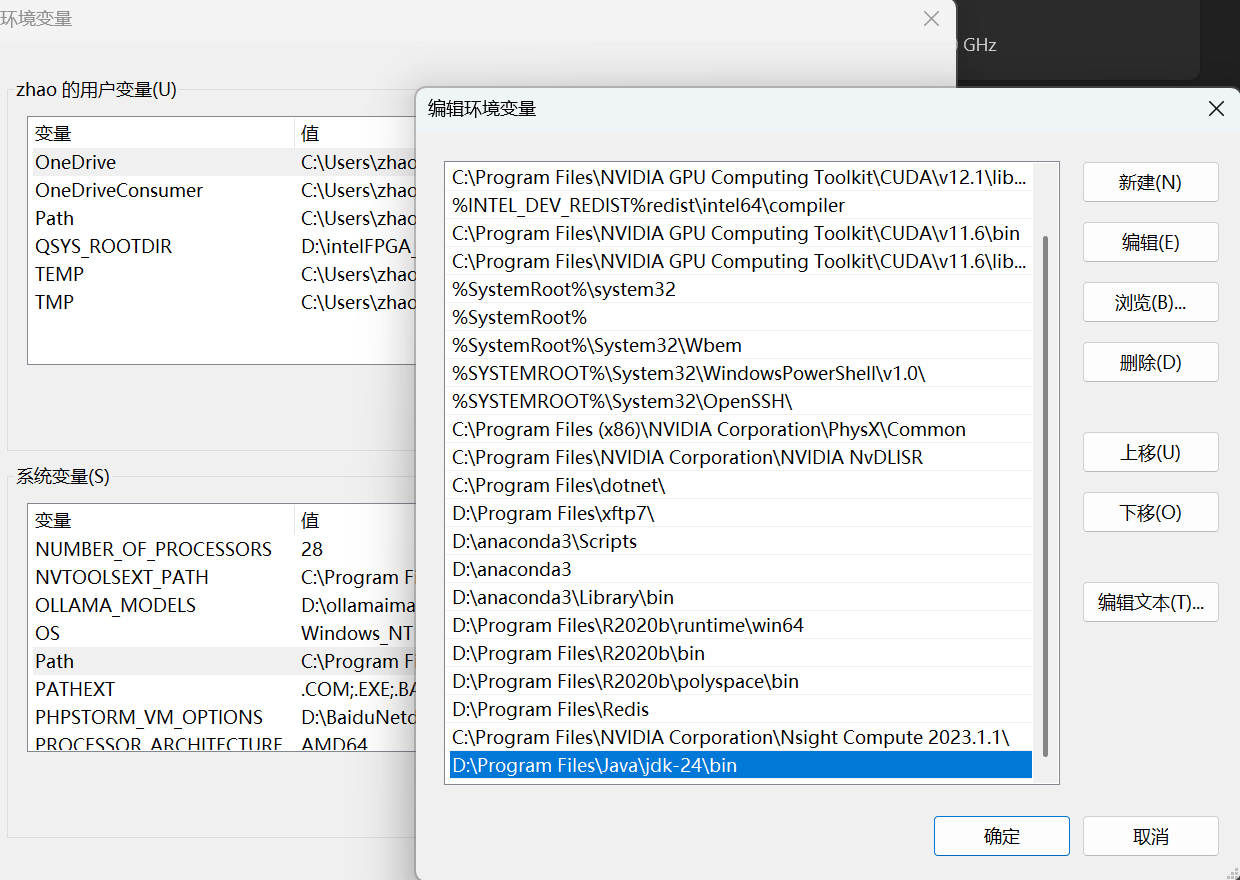Screen dimensions: 1240x880
Task: Select the PHPSTORM_VM_OPTIONS system variable
Action: pyautogui.click(x=222, y=717)
